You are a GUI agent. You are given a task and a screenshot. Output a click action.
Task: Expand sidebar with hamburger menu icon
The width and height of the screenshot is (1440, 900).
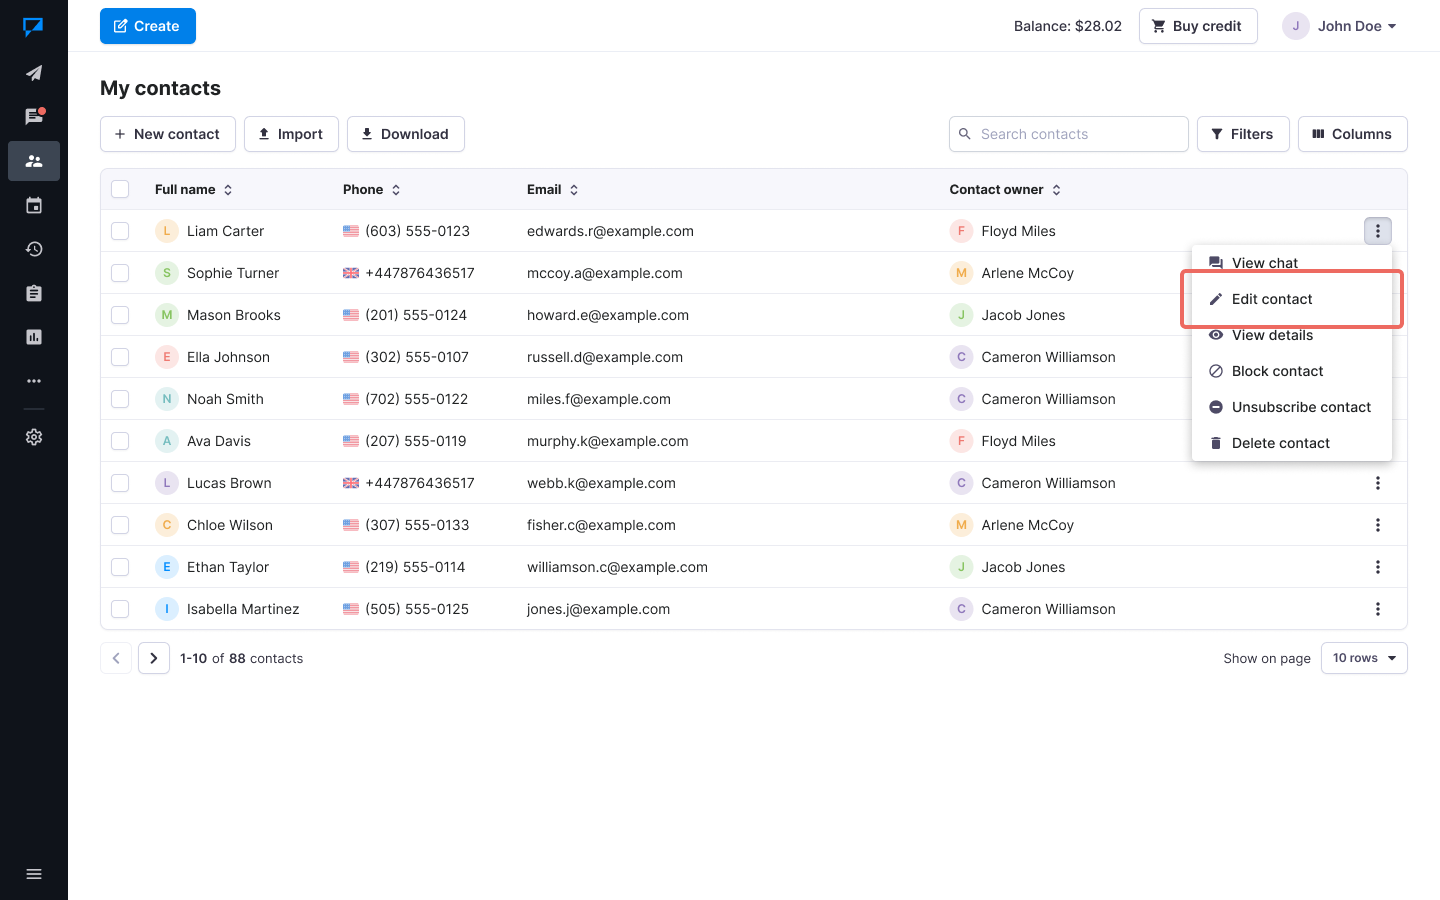coord(34,874)
